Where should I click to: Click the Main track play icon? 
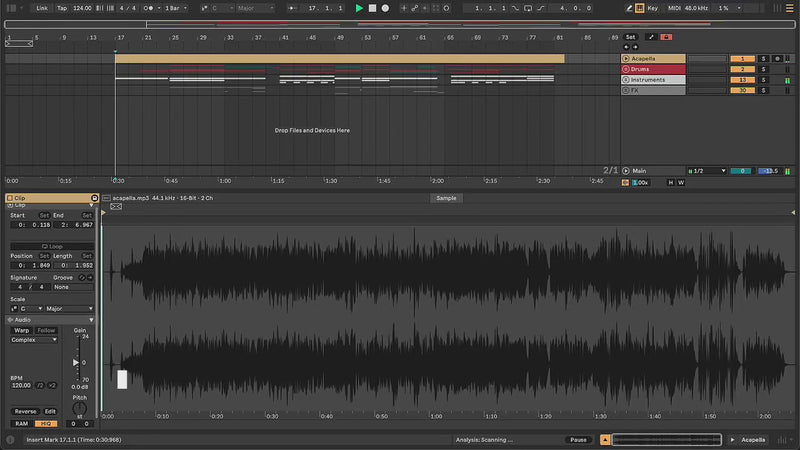click(626, 171)
